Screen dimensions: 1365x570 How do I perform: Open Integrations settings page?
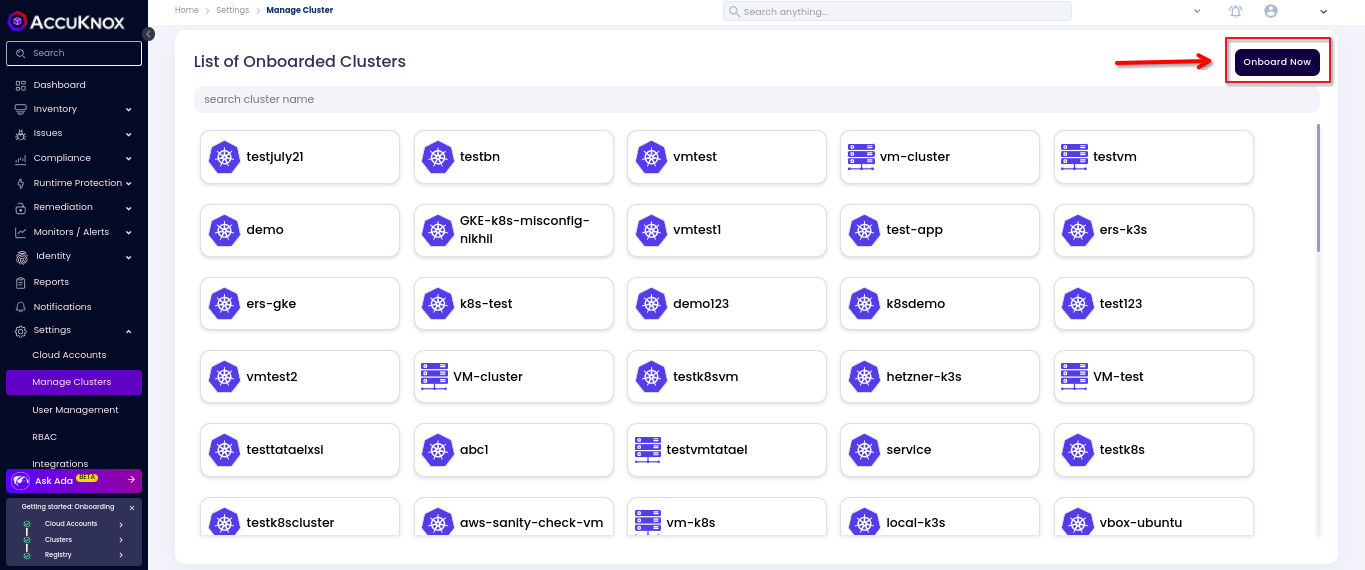pyautogui.click(x=60, y=463)
